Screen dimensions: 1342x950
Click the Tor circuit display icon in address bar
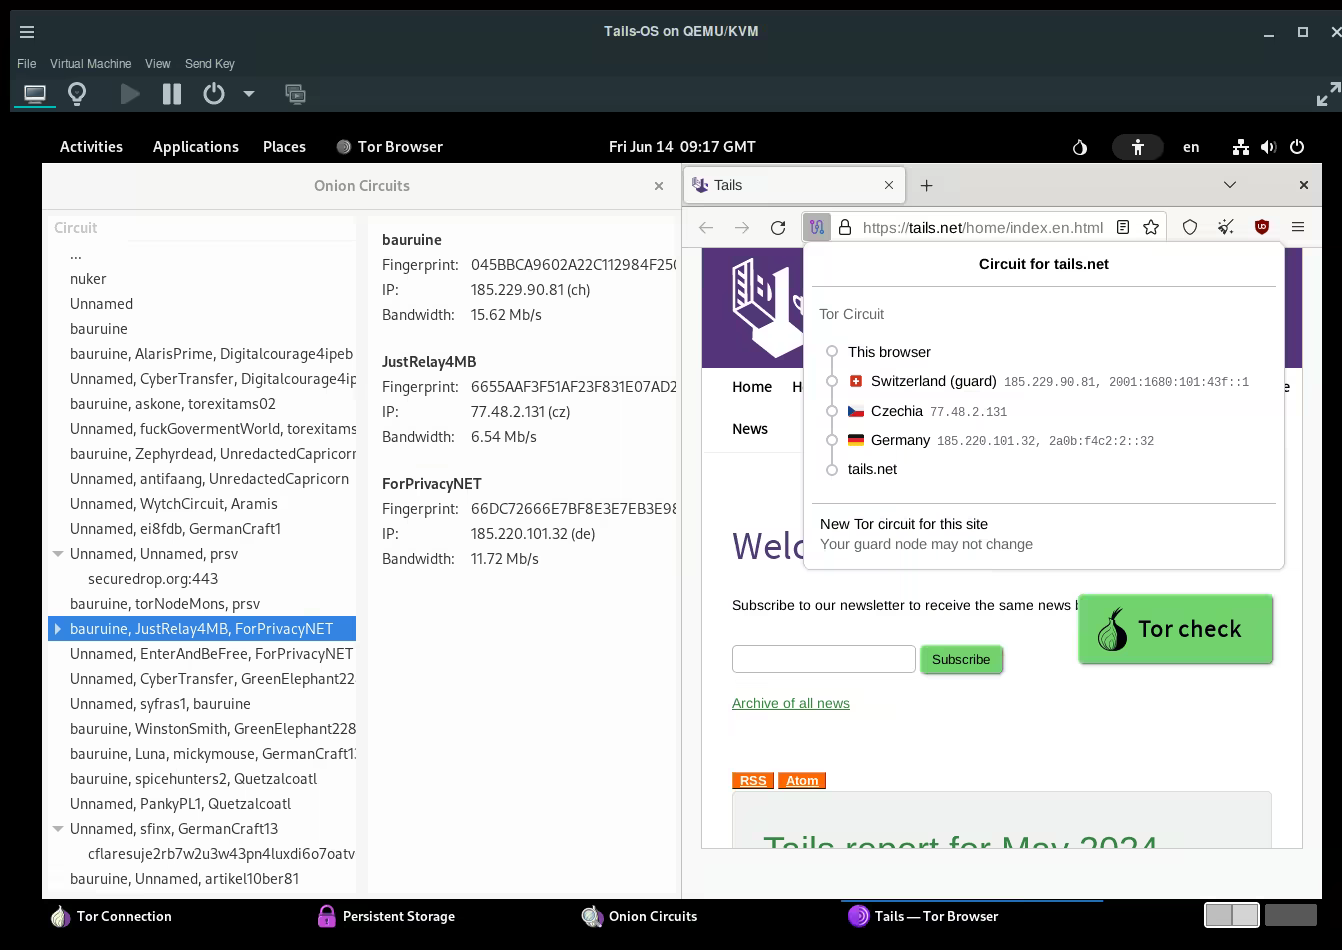(817, 227)
